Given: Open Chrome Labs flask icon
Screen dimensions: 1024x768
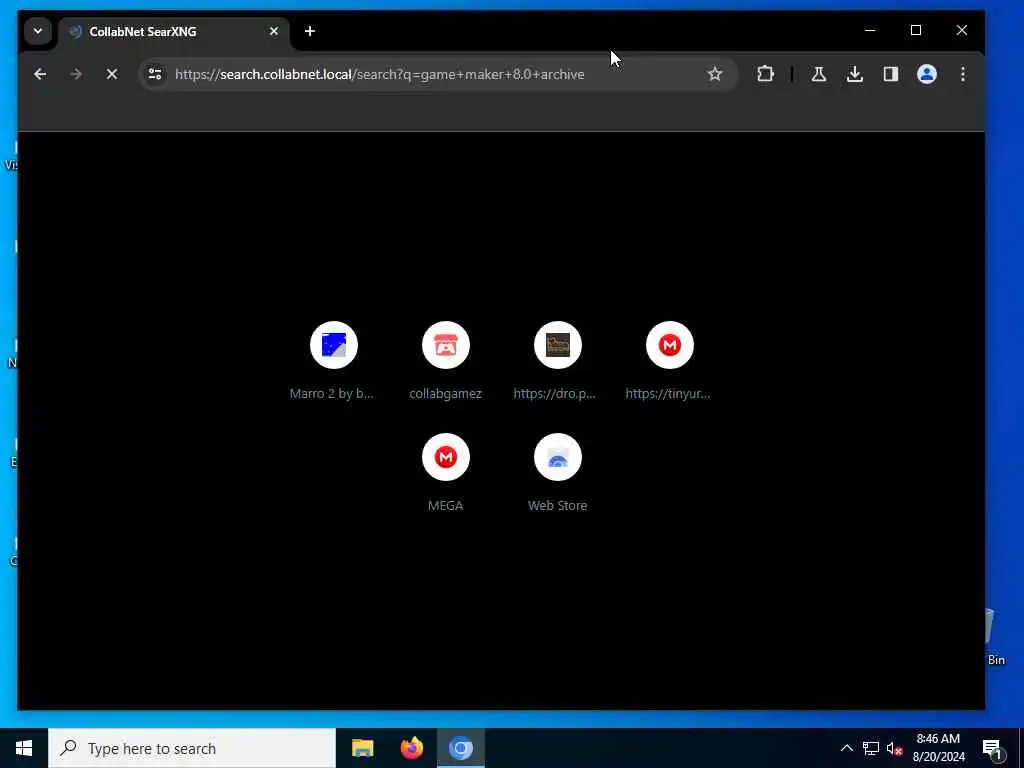Looking at the screenshot, I should [818, 74].
